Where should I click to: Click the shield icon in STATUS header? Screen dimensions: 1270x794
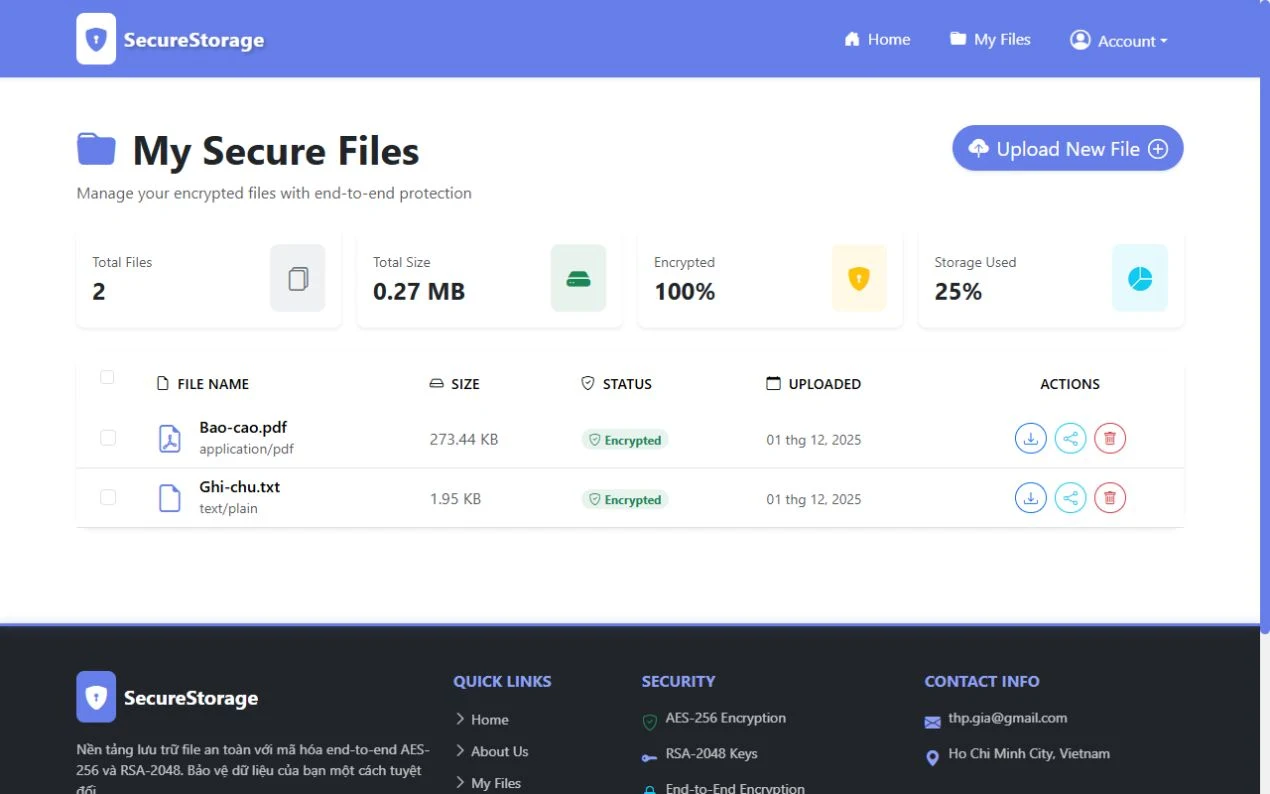(588, 383)
